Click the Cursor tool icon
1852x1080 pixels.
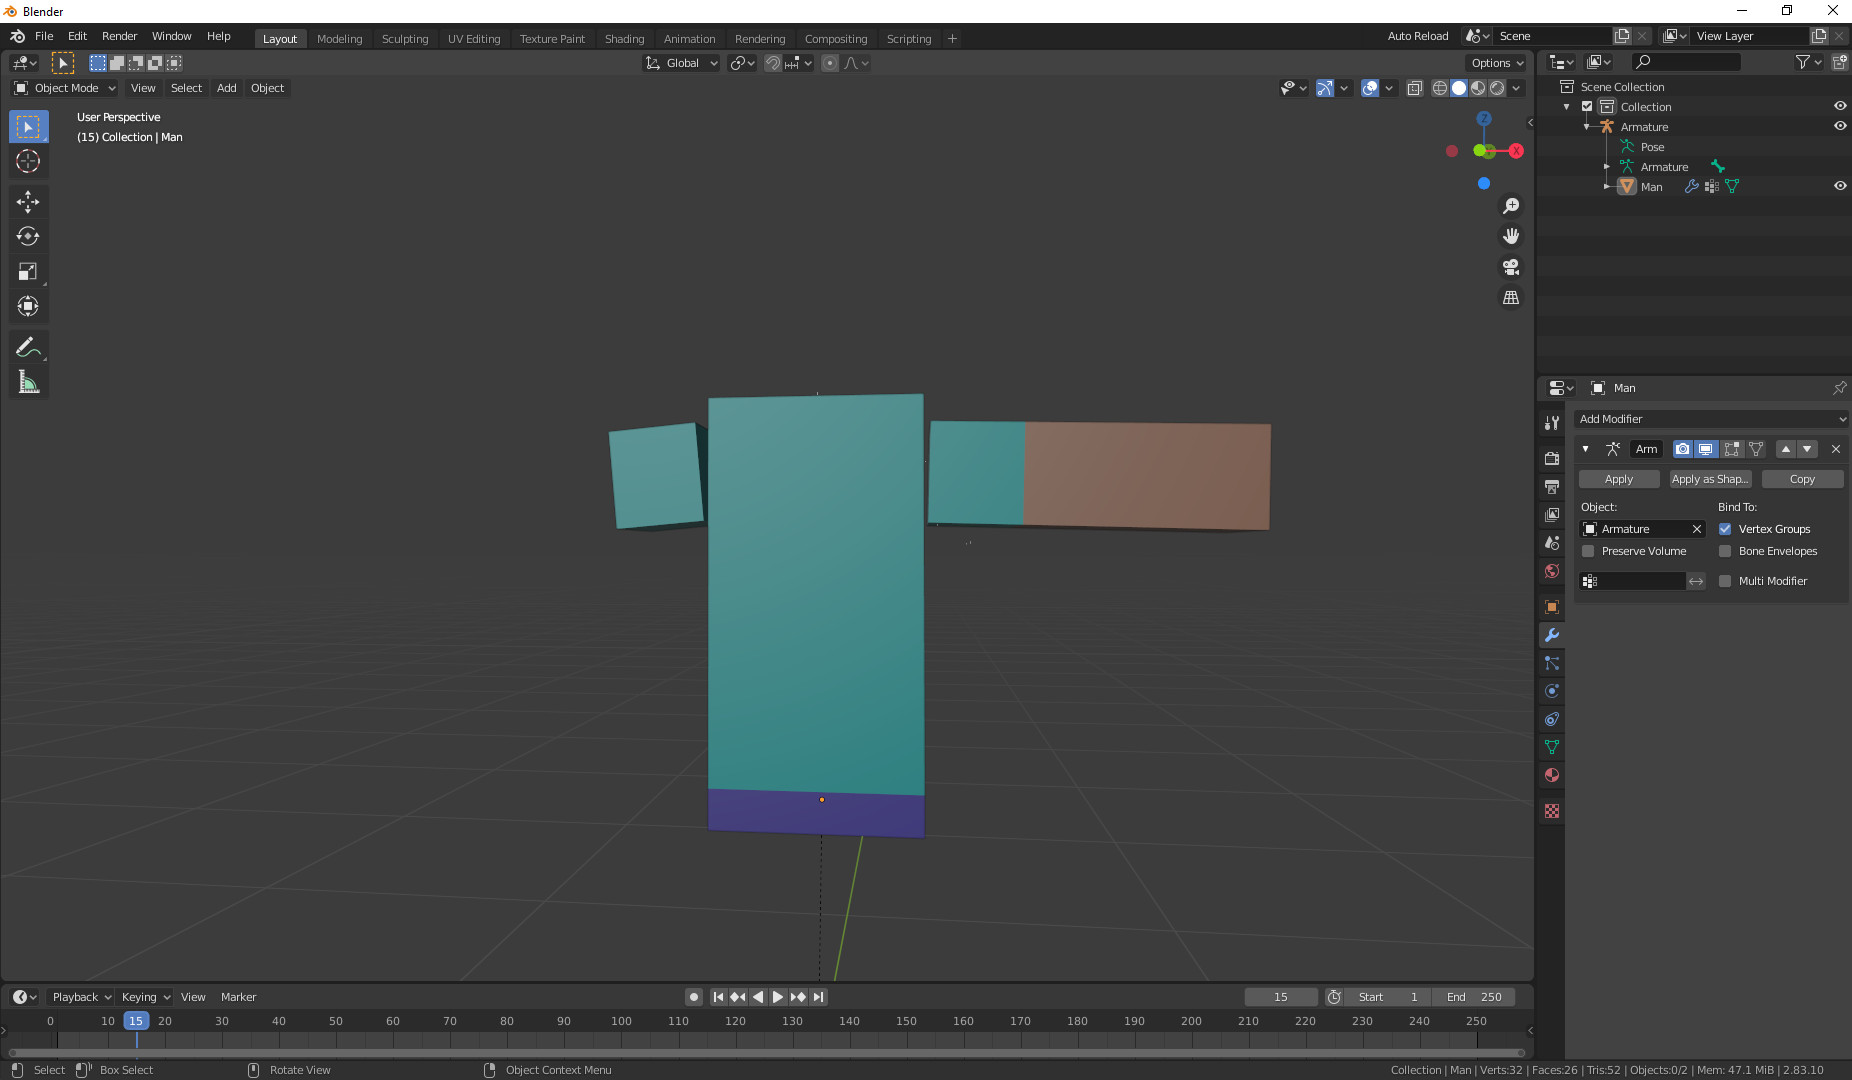pos(28,161)
